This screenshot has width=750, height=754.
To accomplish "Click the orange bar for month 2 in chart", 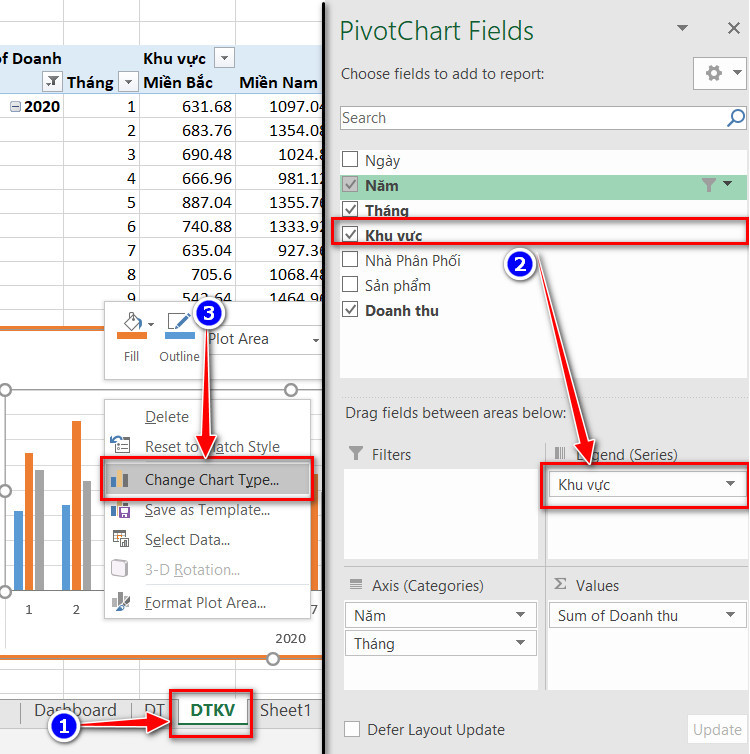I will tap(76, 505).
